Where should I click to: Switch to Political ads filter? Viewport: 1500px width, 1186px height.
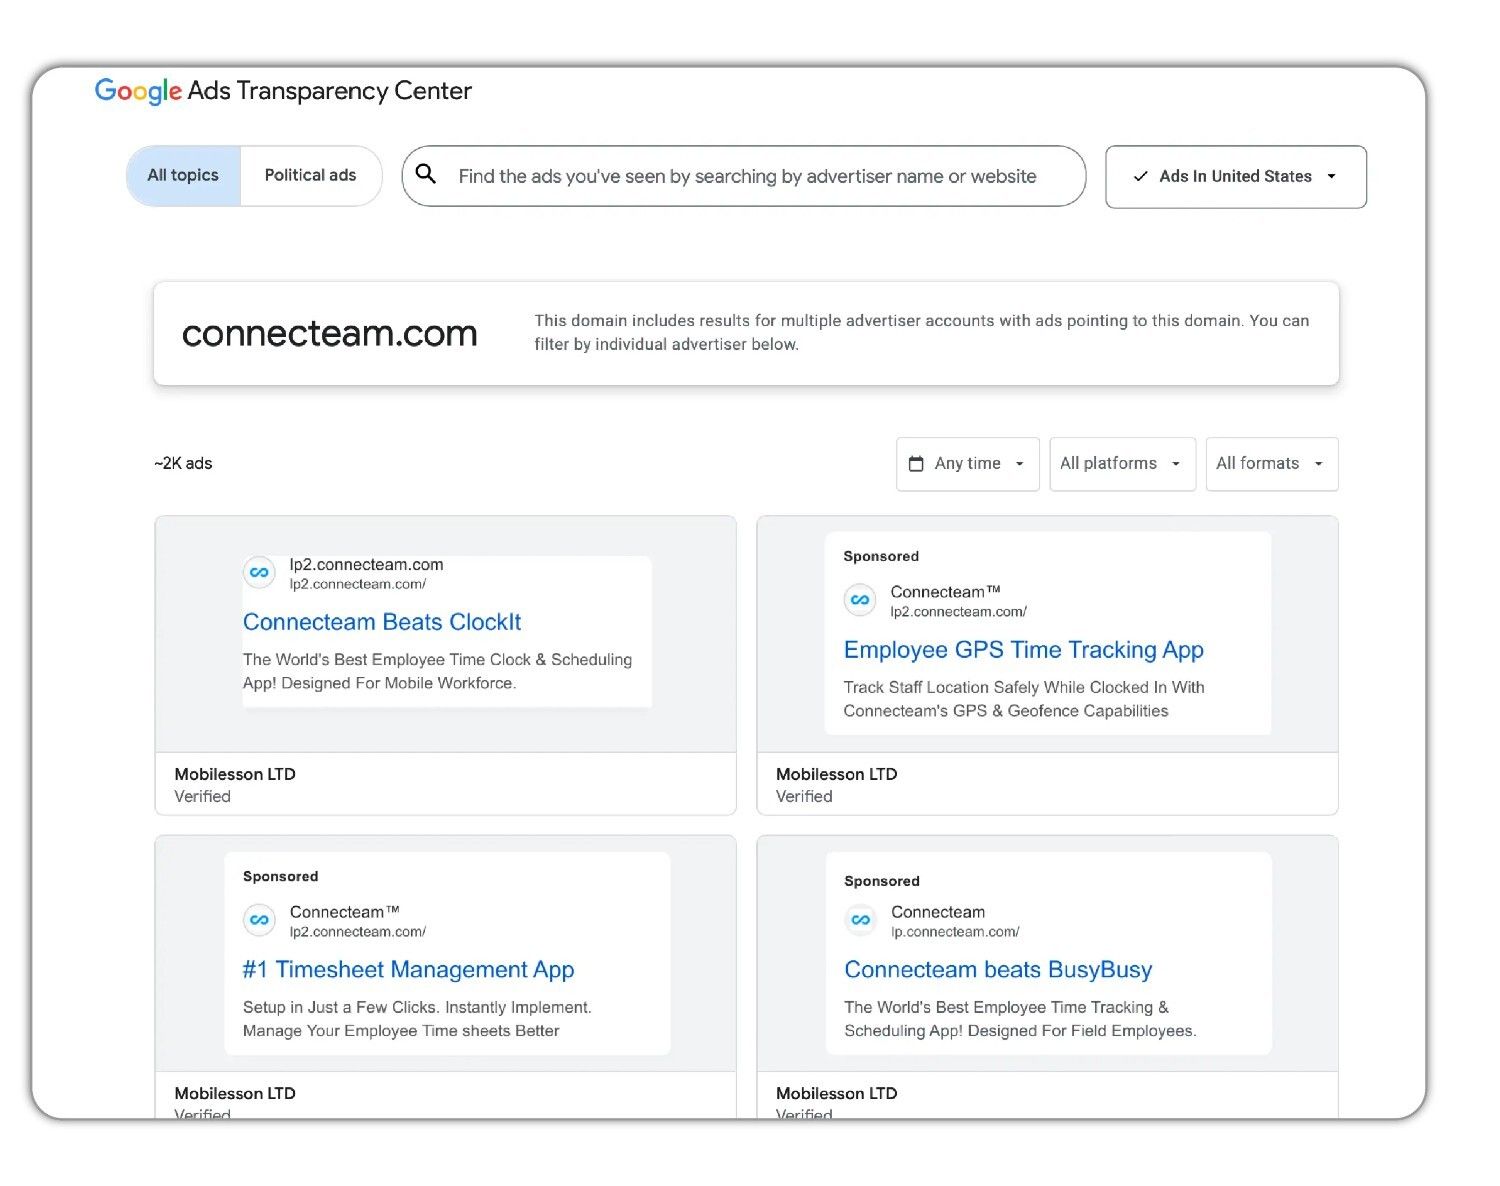(x=310, y=176)
